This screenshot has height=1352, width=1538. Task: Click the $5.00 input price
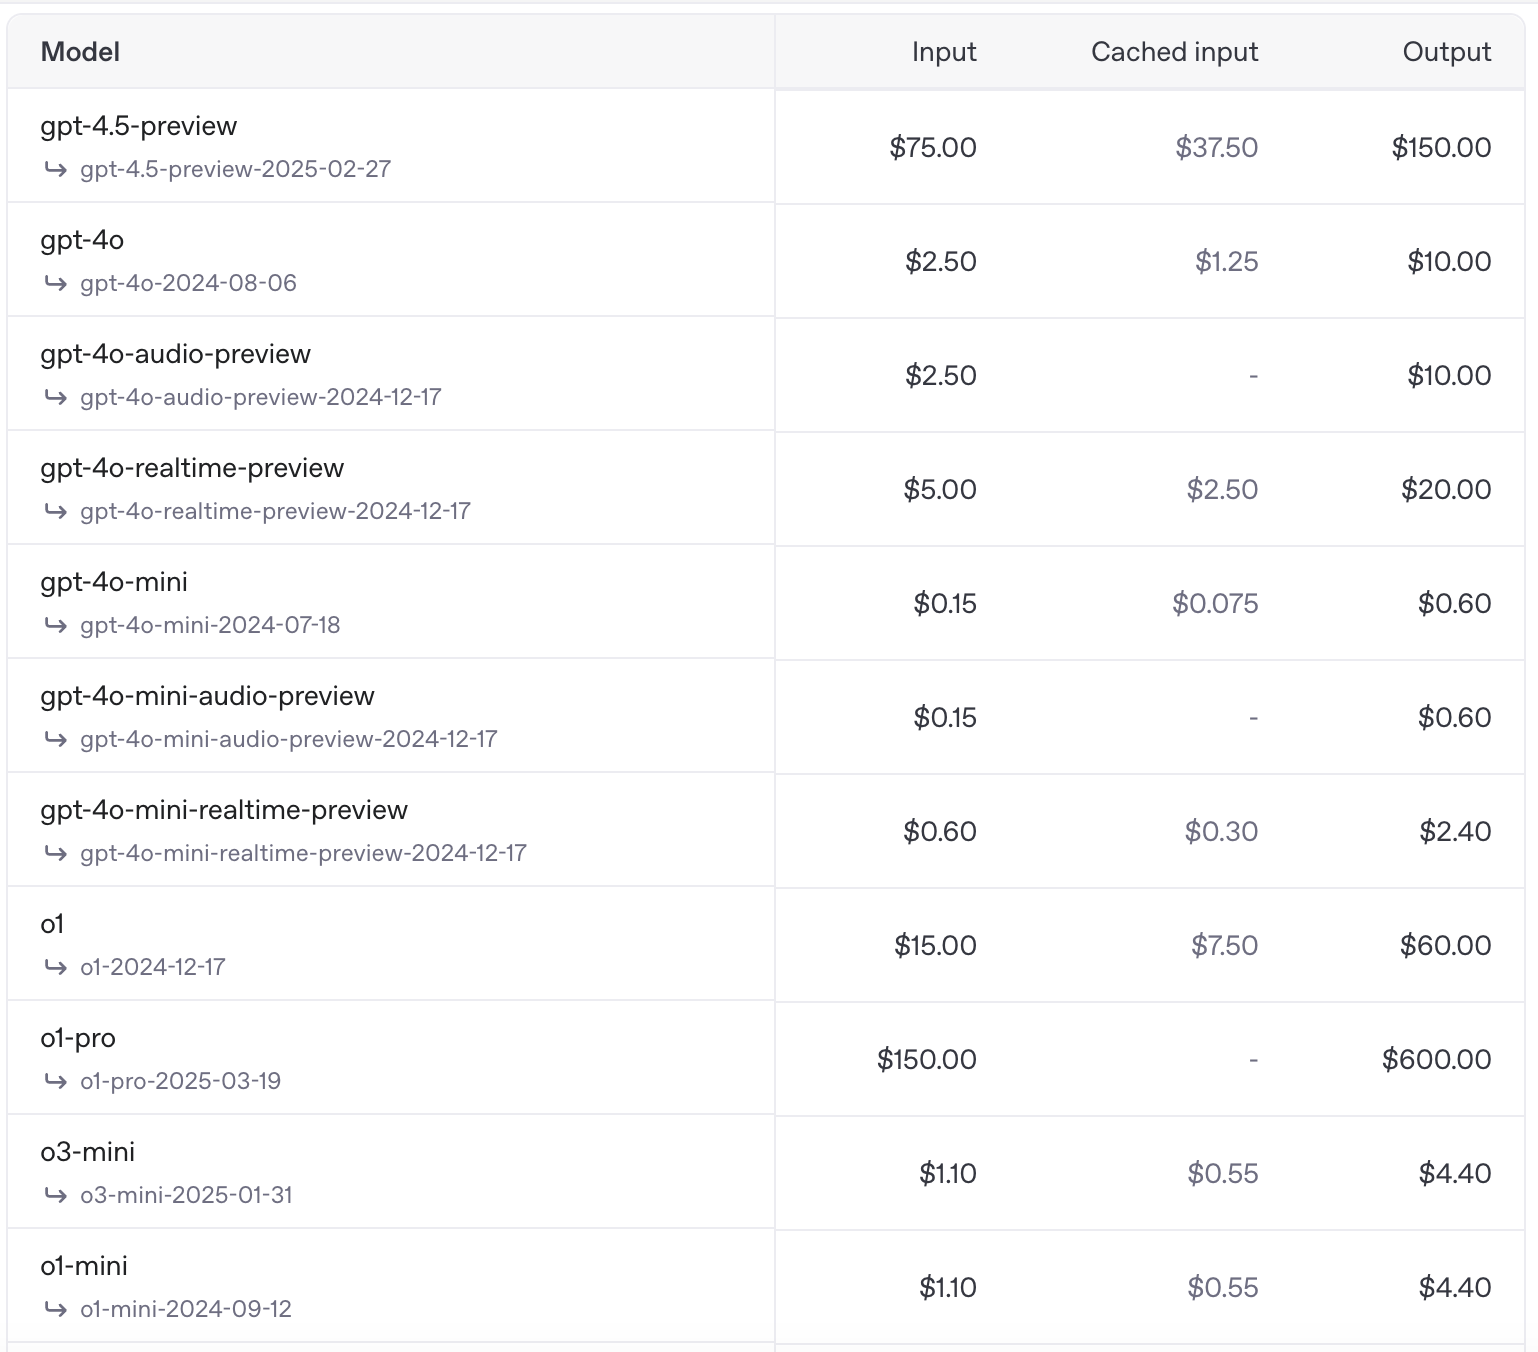click(x=940, y=489)
